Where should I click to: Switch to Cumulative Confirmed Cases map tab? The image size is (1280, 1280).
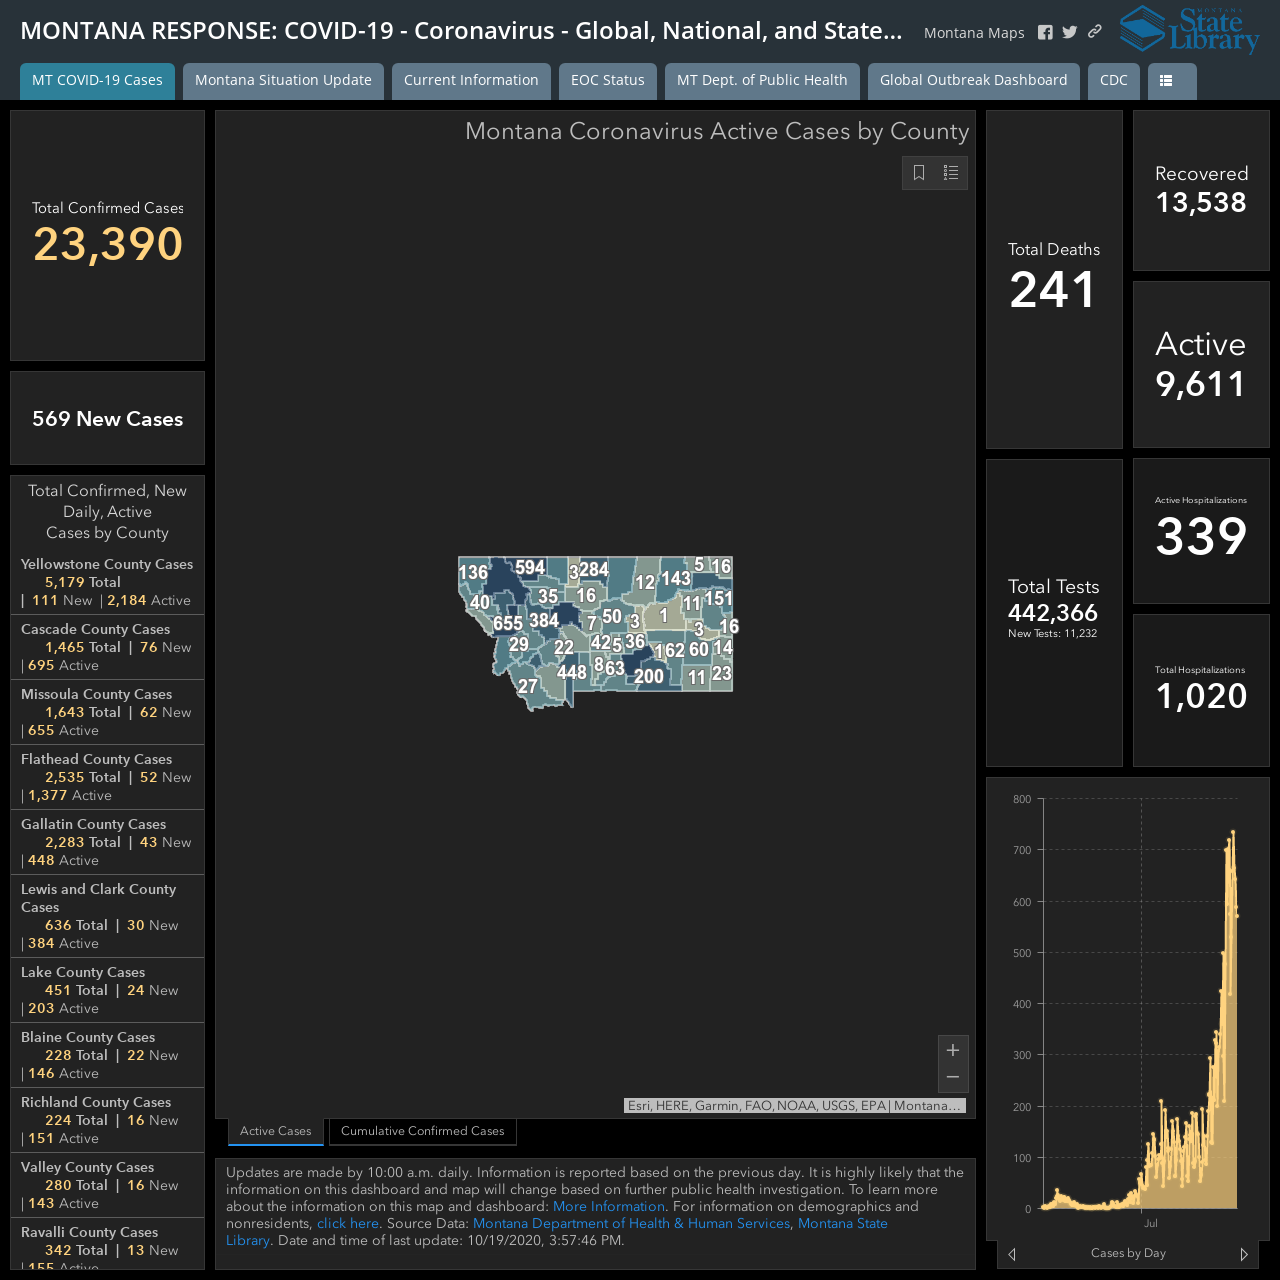click(x=423, y=1131)
